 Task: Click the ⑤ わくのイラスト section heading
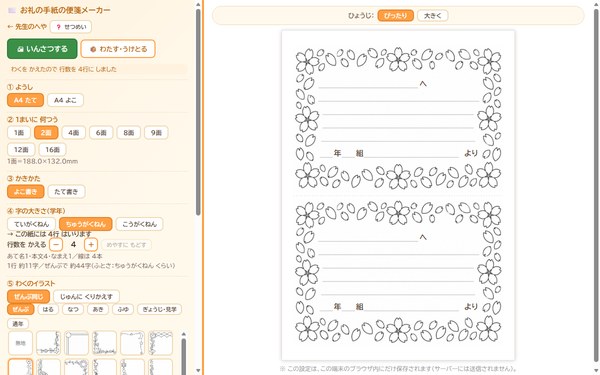click(x=31, y=284)
